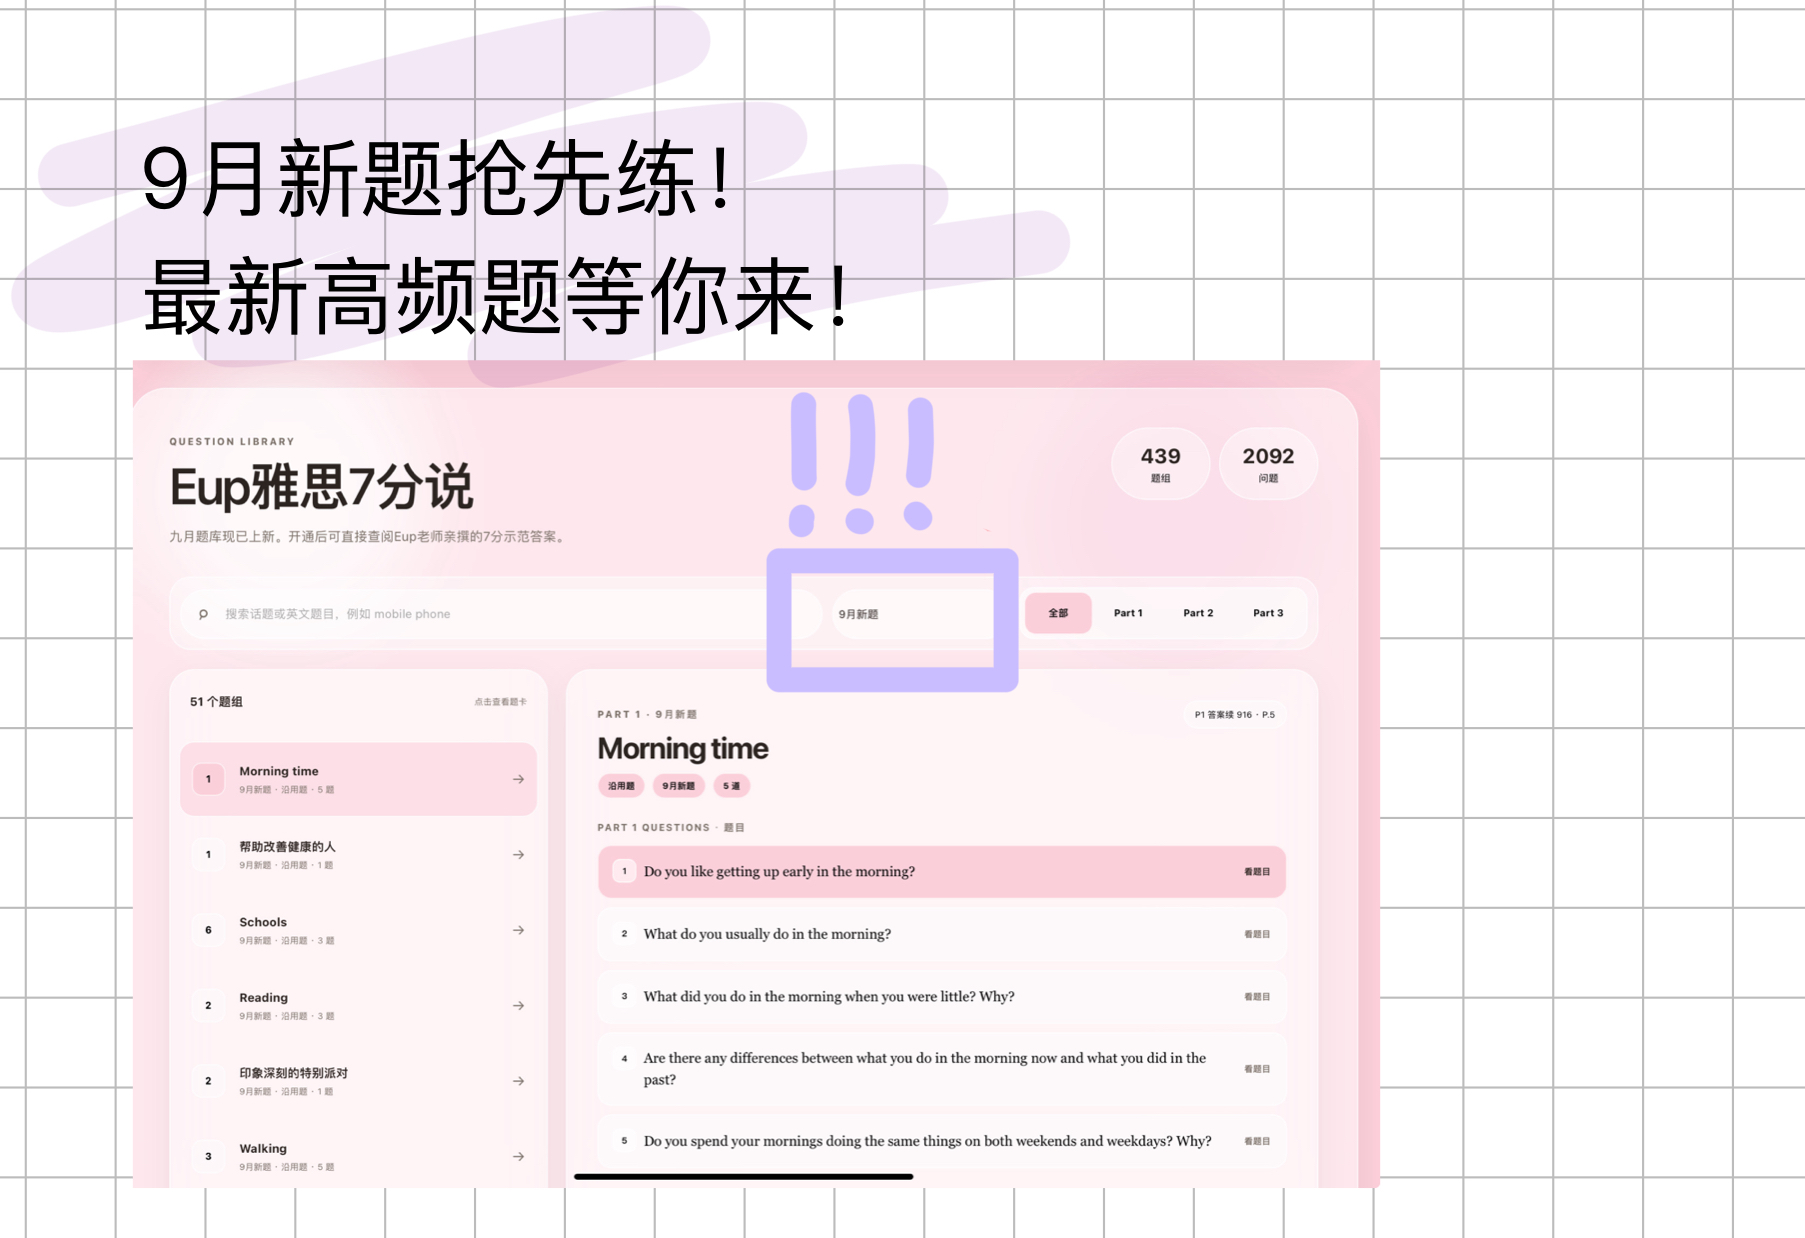The width and height of the screenshot is (1805, 1238).
Task: Click the arrow on the Reading row
Action: [518, 1005]
